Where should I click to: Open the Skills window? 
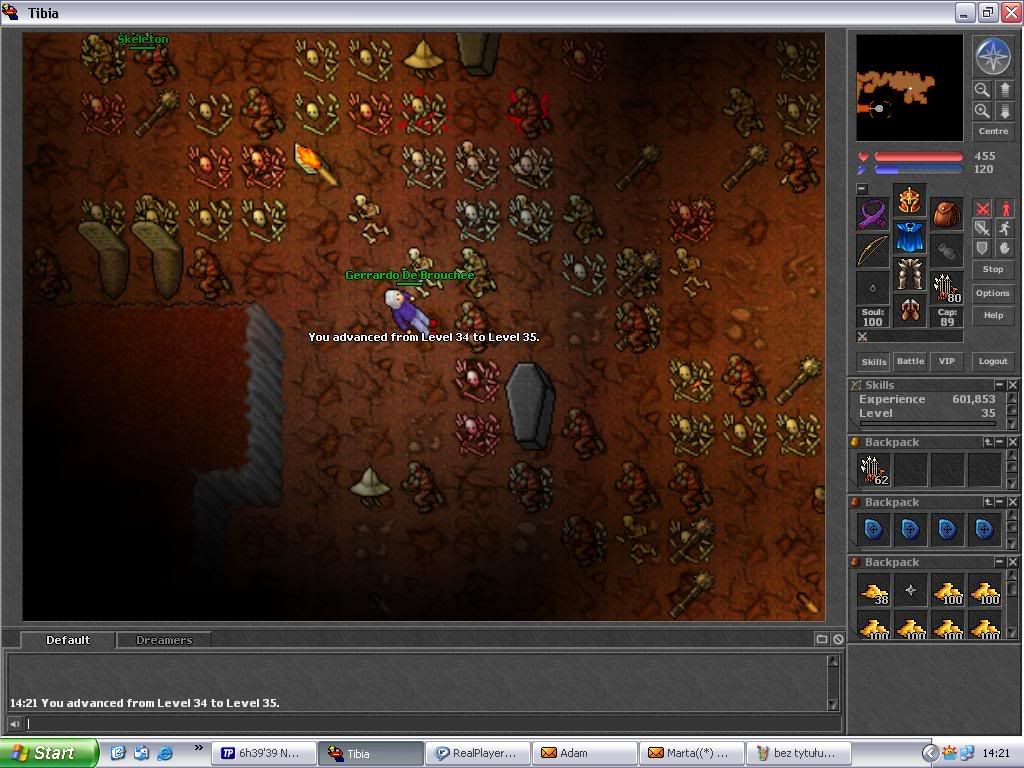point(873,361)
